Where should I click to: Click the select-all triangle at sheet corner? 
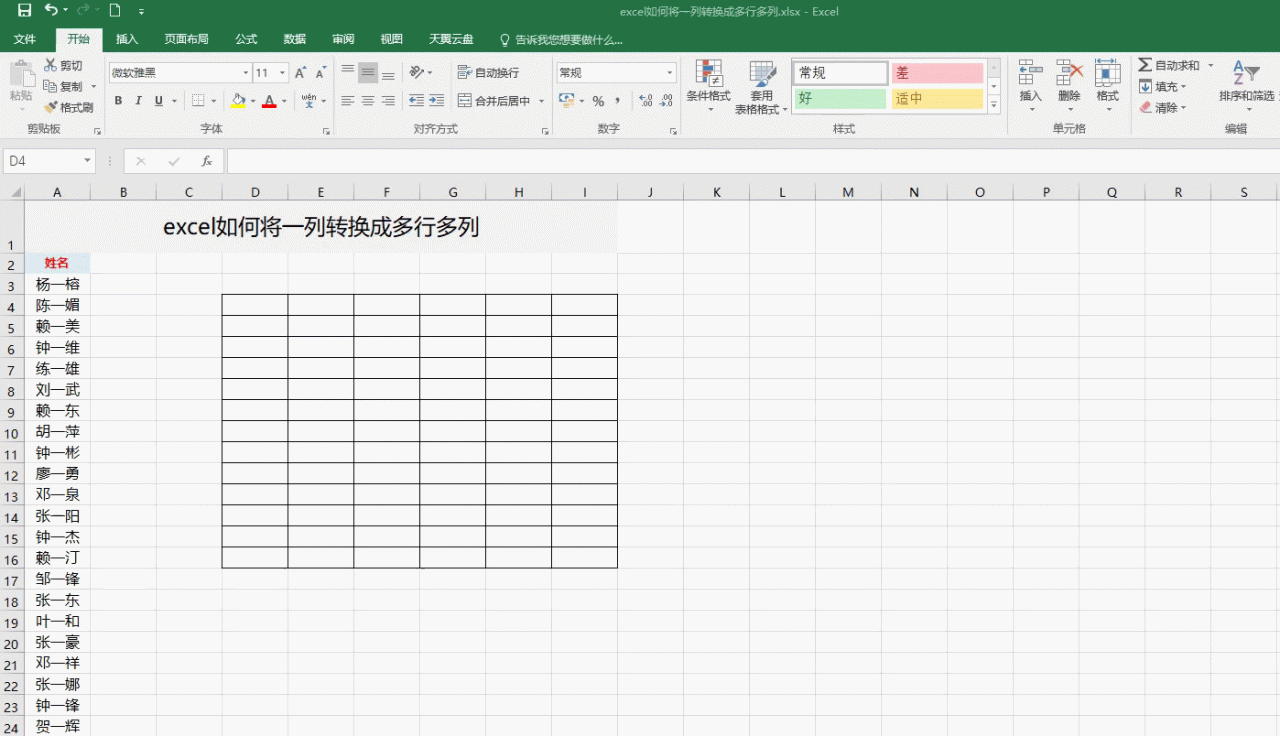(16, 192)
